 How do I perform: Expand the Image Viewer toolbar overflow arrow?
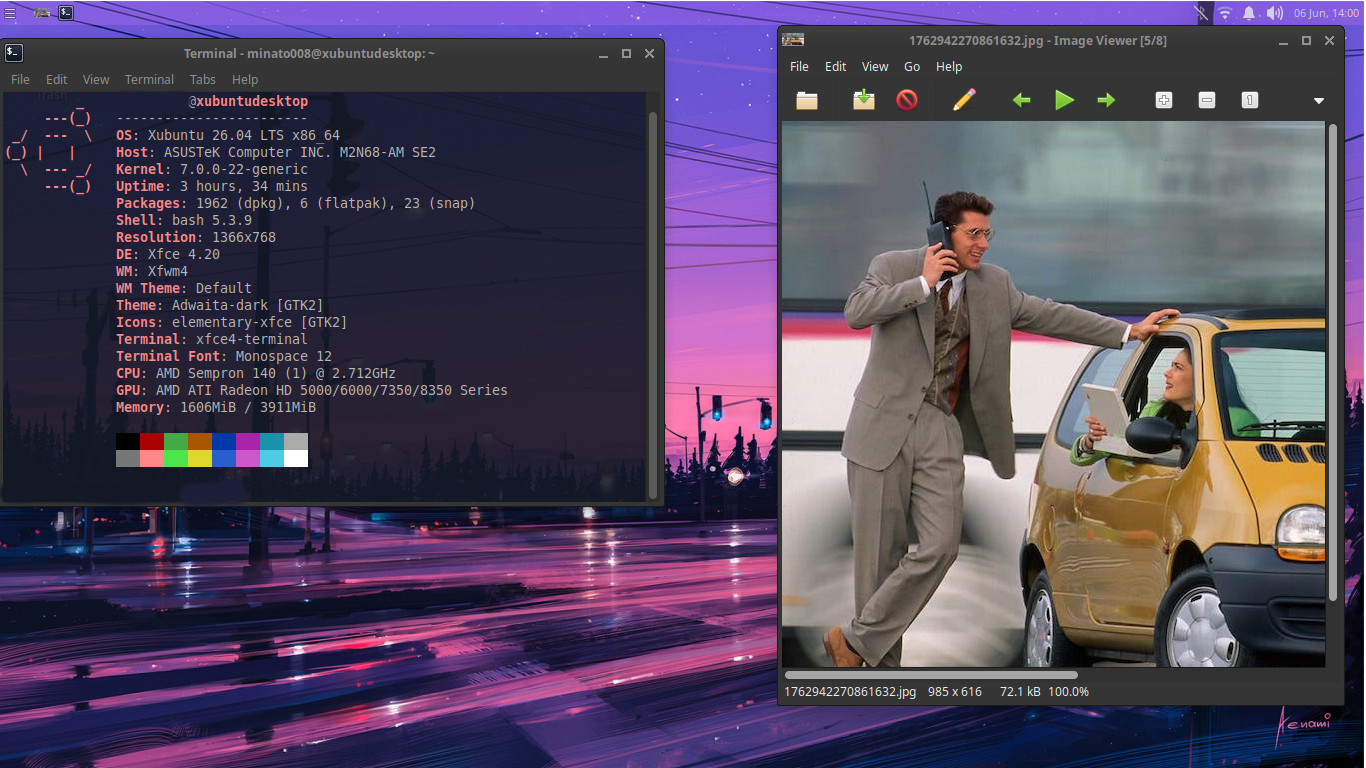(1319, 100)
